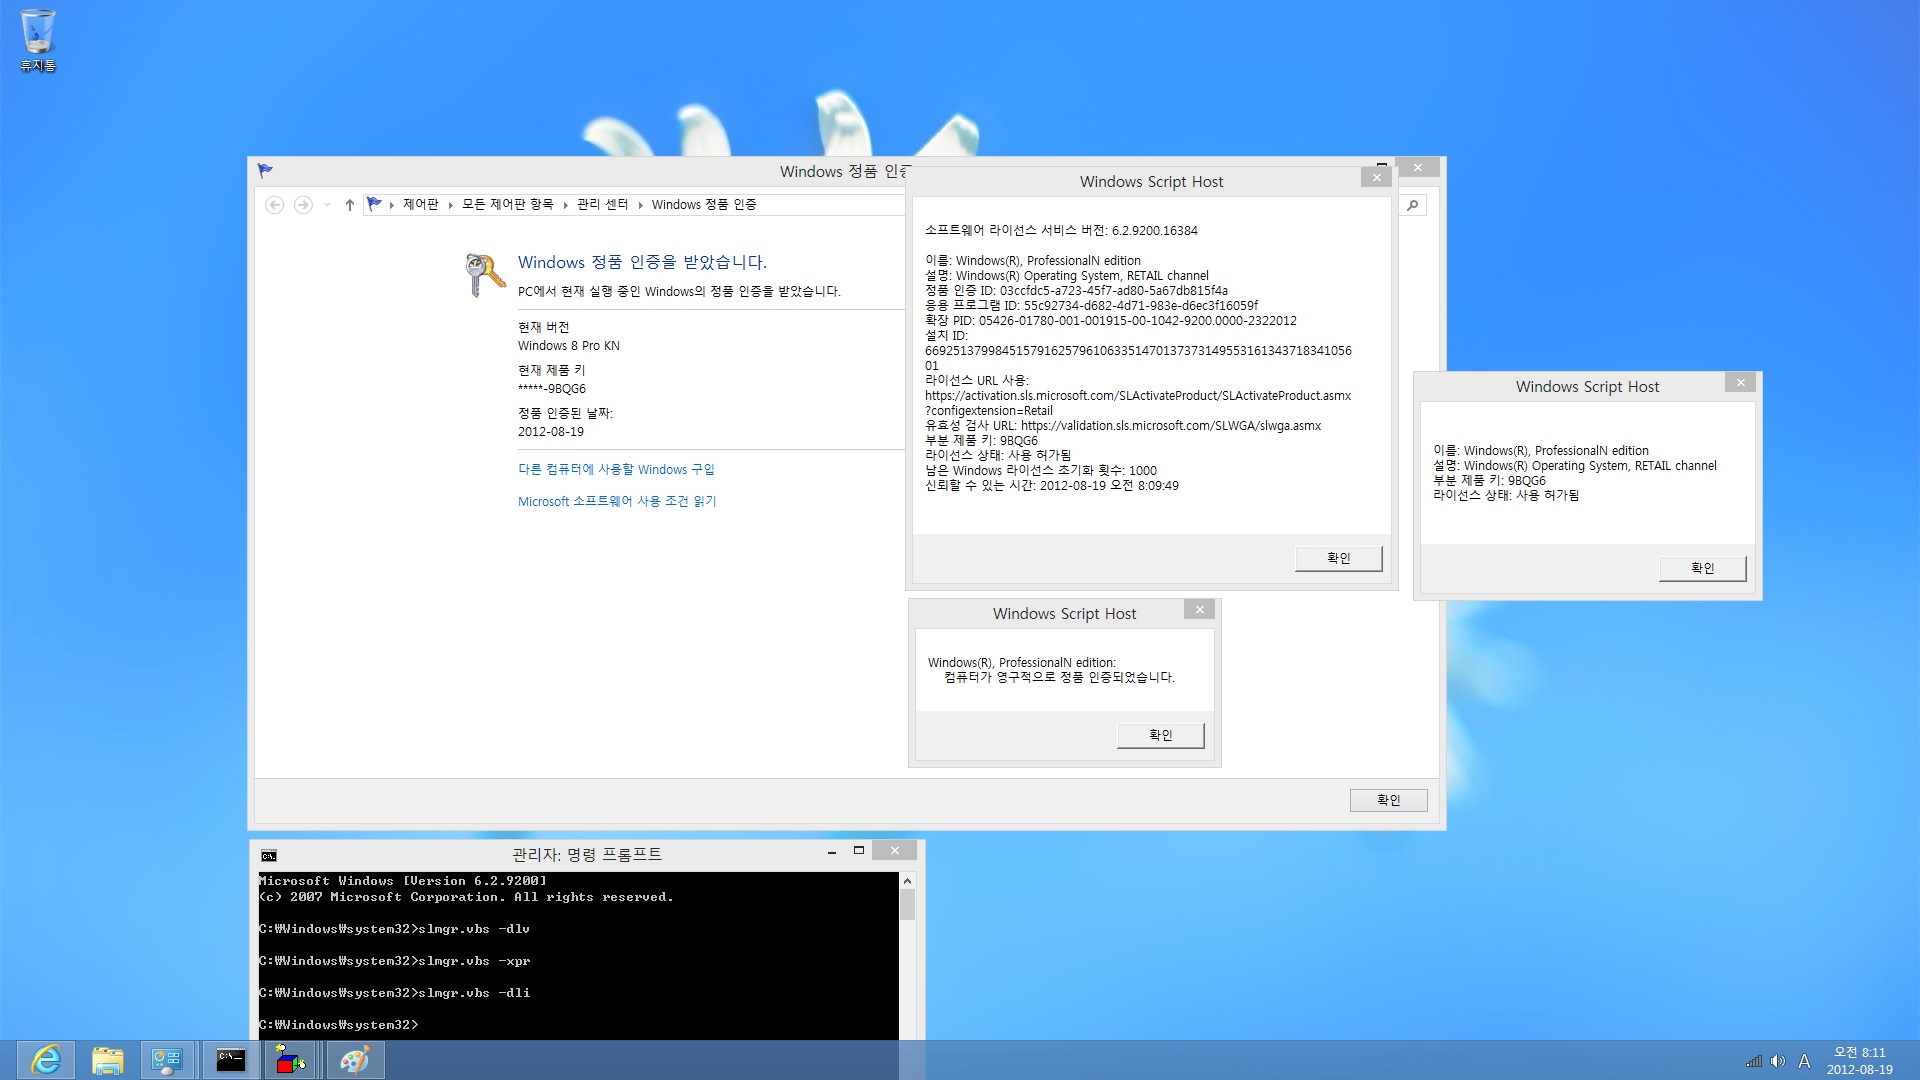1920x1080 pixels.
Task: Click the speaker volume tray icon
Action: click(1778, 1061)
